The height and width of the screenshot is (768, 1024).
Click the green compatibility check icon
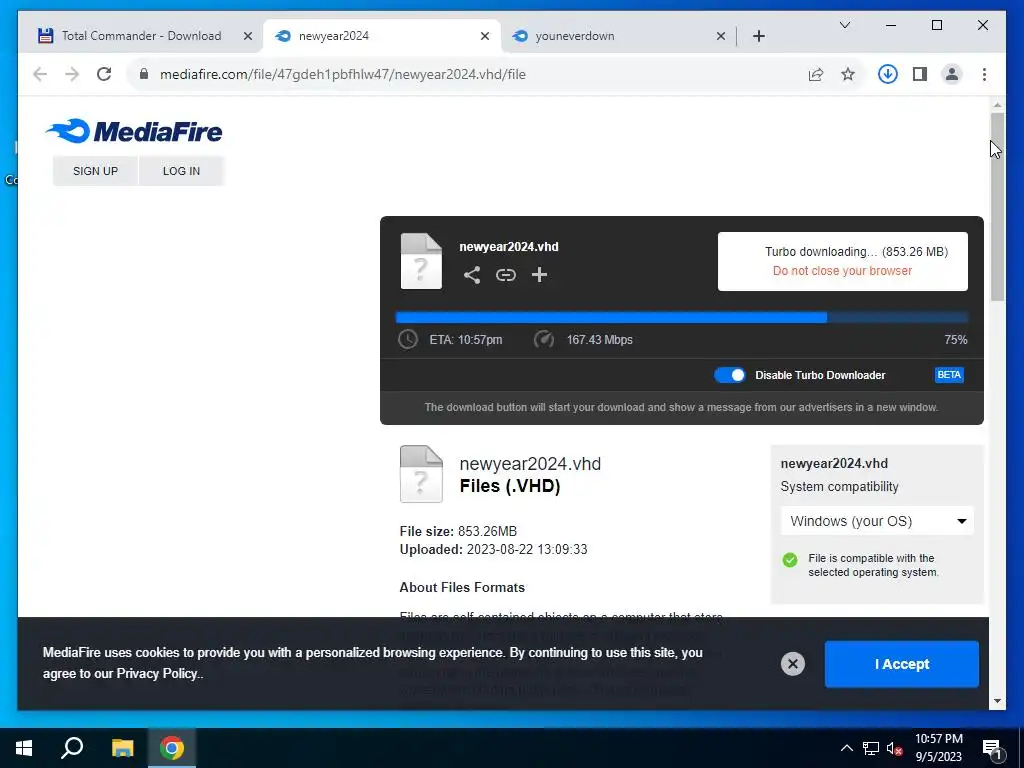click(790, 560)
